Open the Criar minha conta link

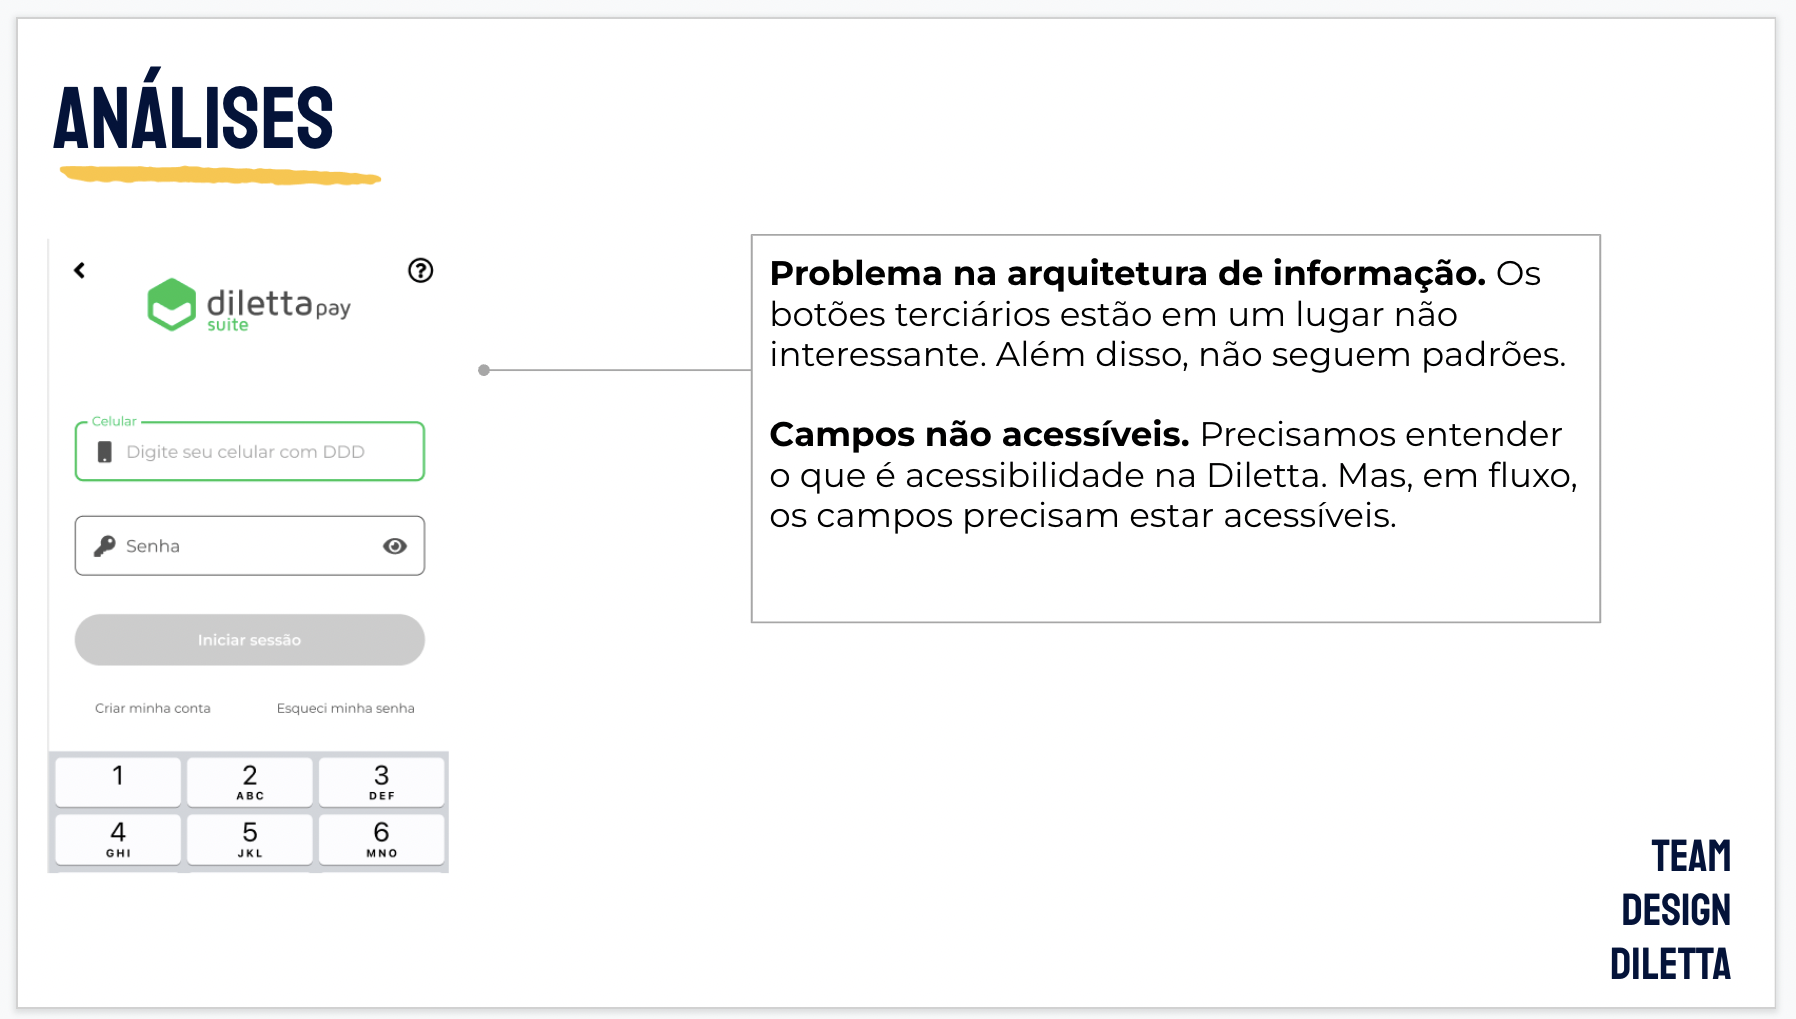click(x=153, y=708)
